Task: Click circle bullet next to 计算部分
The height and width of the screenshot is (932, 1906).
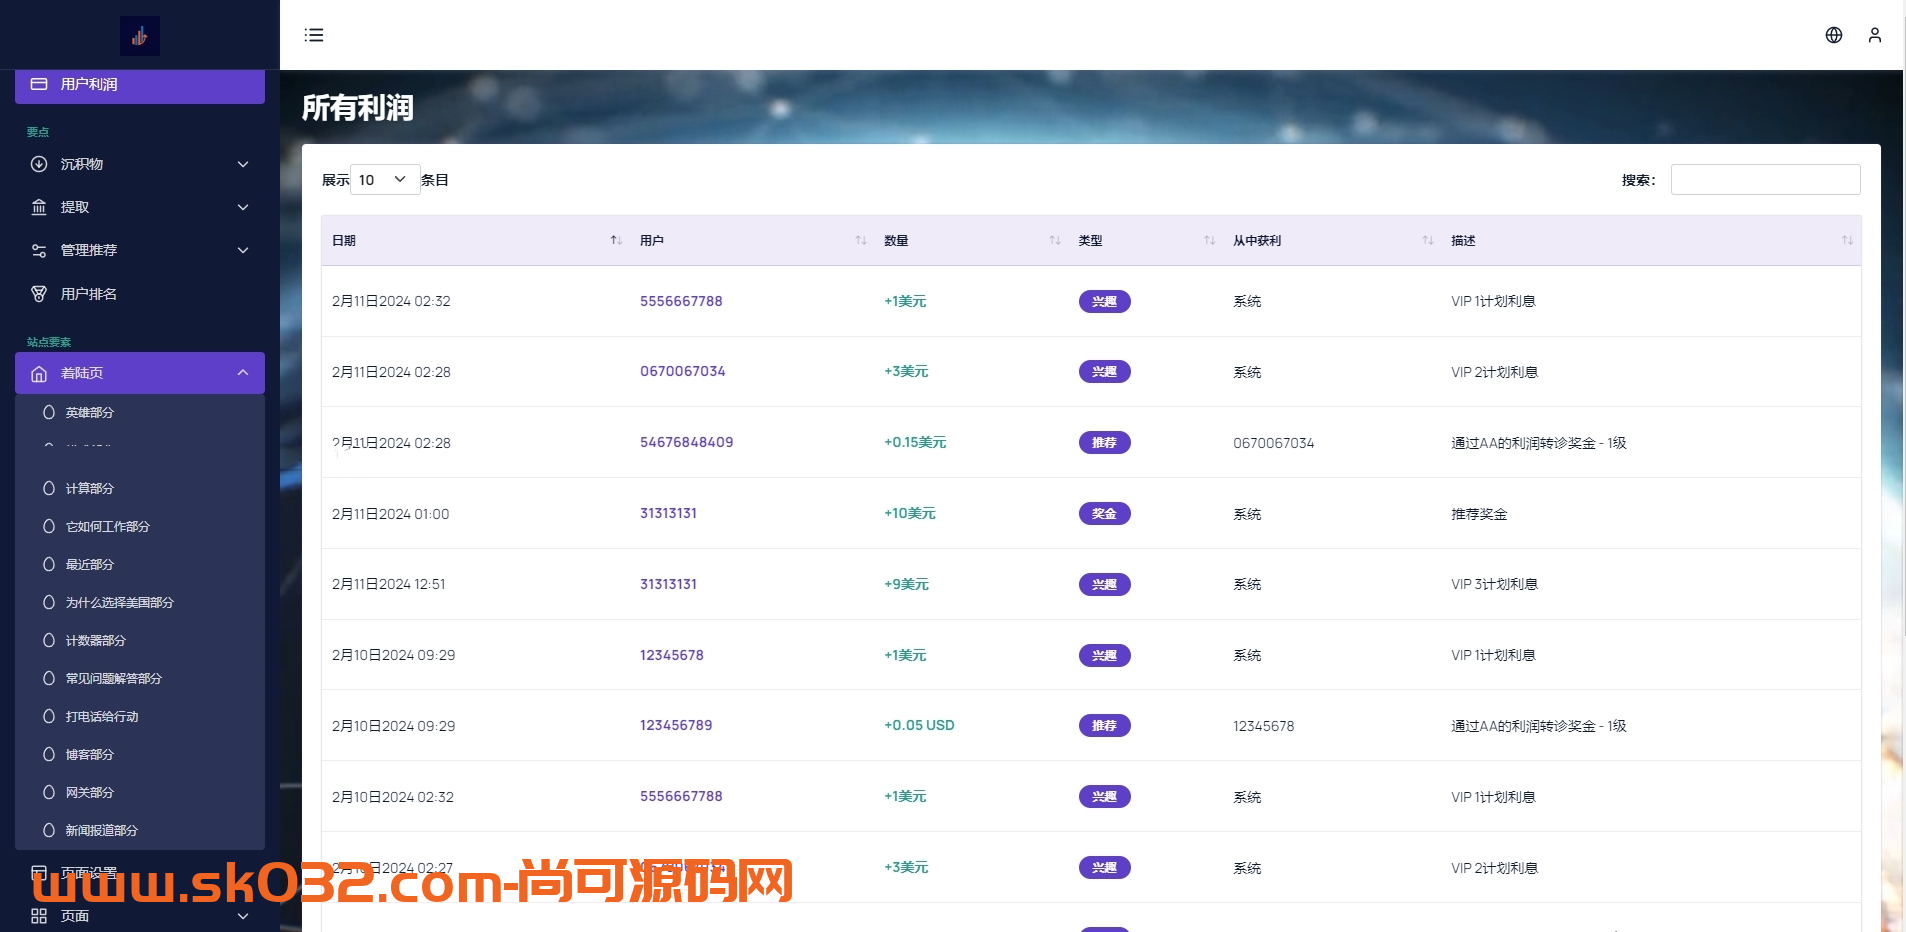Action: coord(49,488)
